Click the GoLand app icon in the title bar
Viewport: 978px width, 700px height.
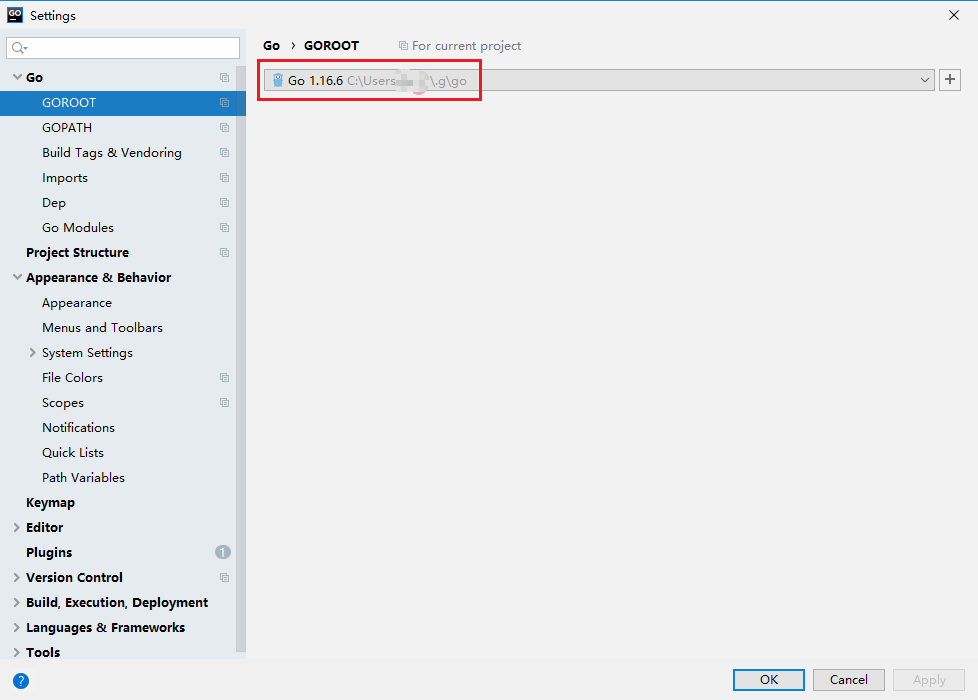coord(15,15)
